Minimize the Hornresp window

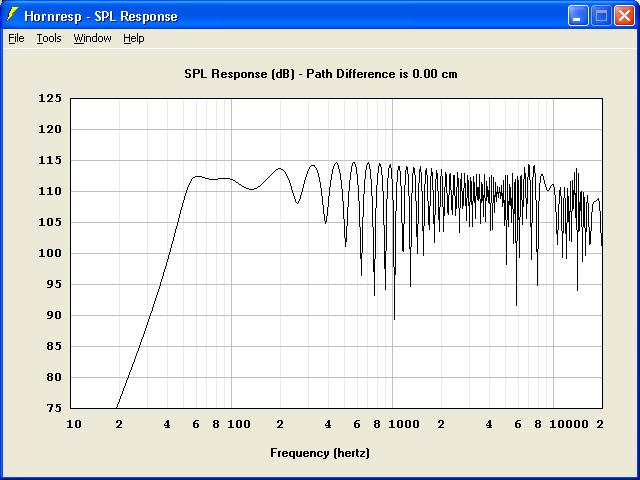[x=578, y=16]
